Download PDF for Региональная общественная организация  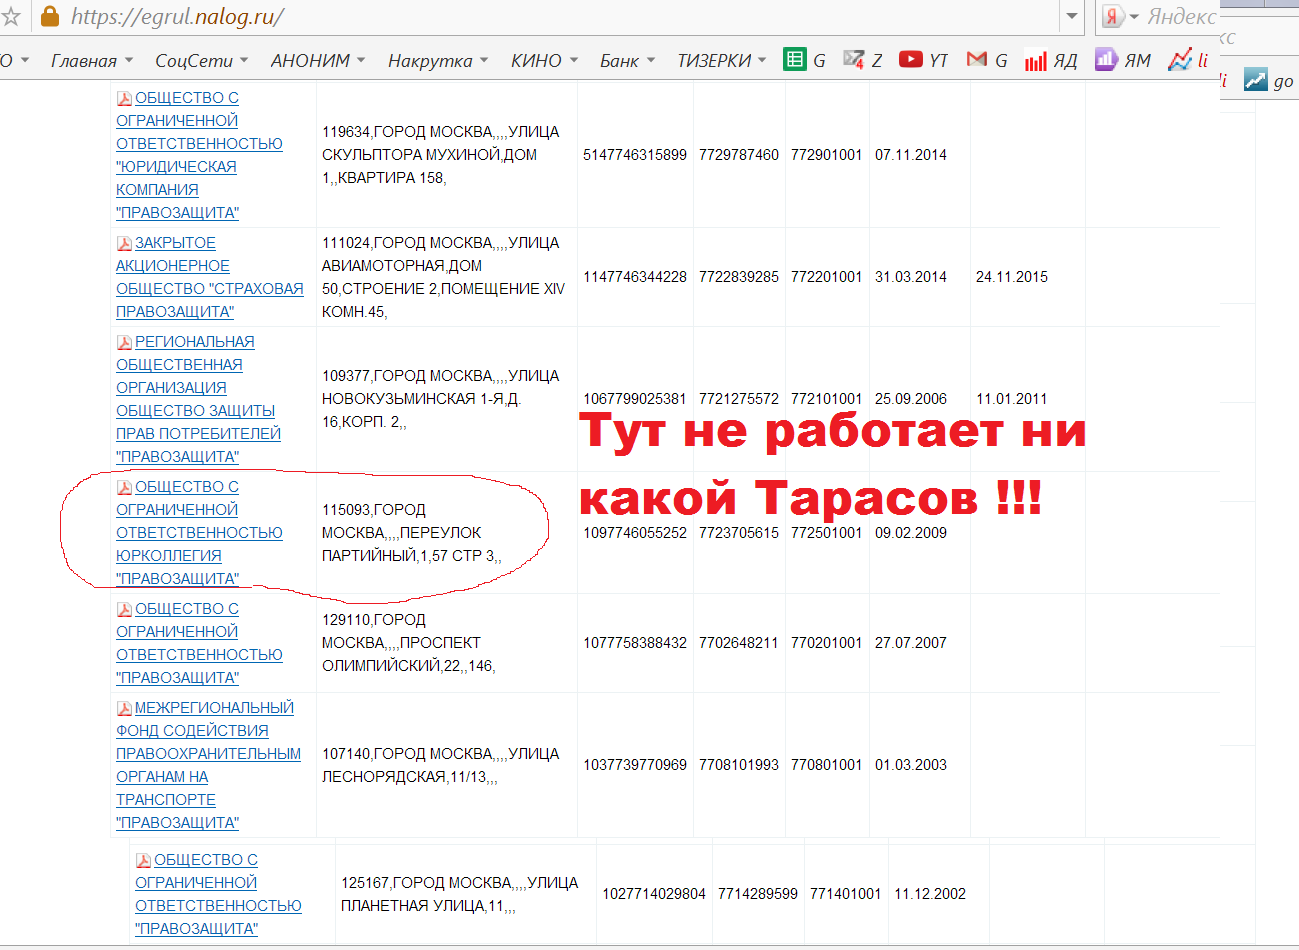click(125, 342)
